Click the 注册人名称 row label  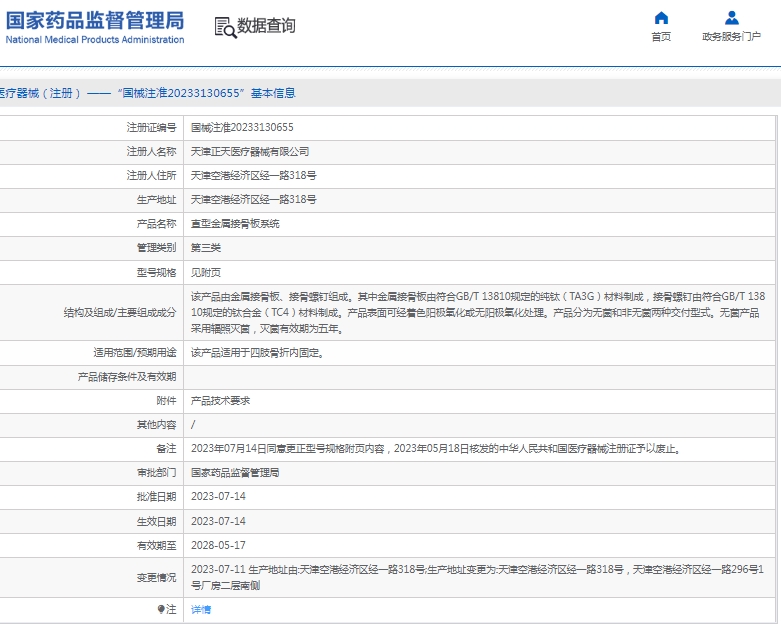(151, 152)
